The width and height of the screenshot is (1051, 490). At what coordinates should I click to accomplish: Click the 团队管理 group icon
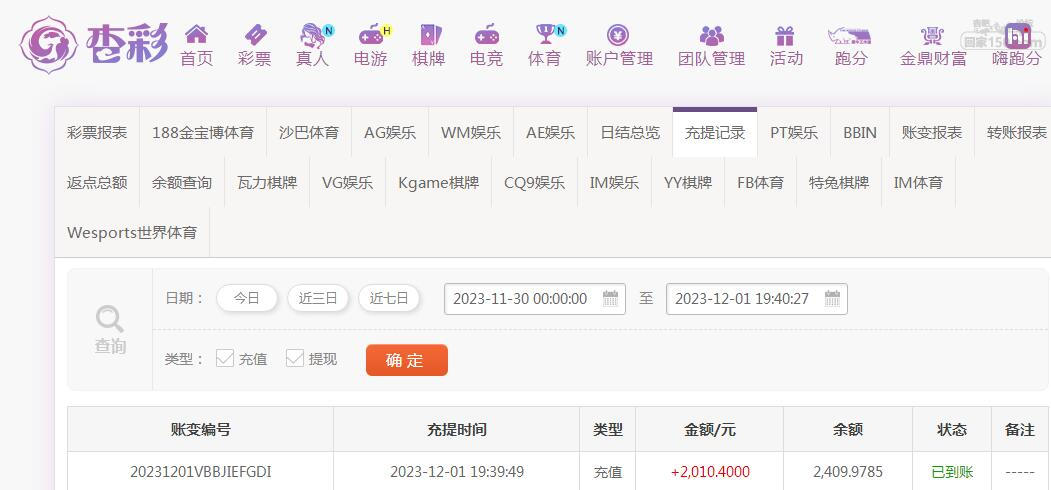point(711,35)
